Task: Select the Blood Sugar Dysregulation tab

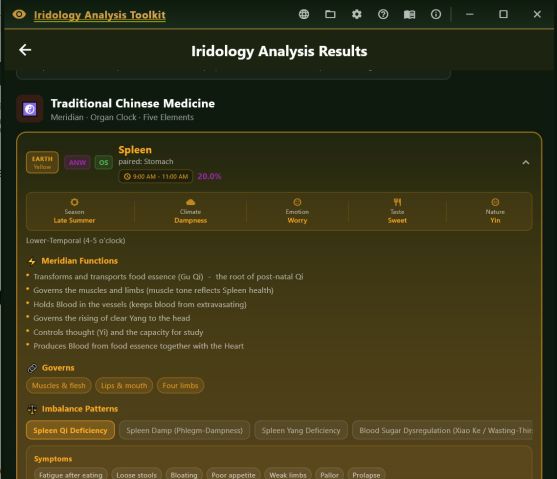Action: (x=442, y=430)
